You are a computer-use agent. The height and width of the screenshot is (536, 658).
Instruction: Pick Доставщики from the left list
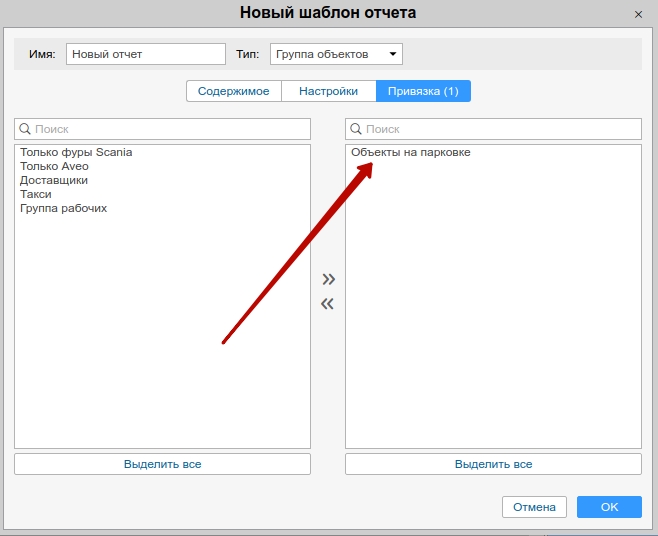[x=54, y=180]
